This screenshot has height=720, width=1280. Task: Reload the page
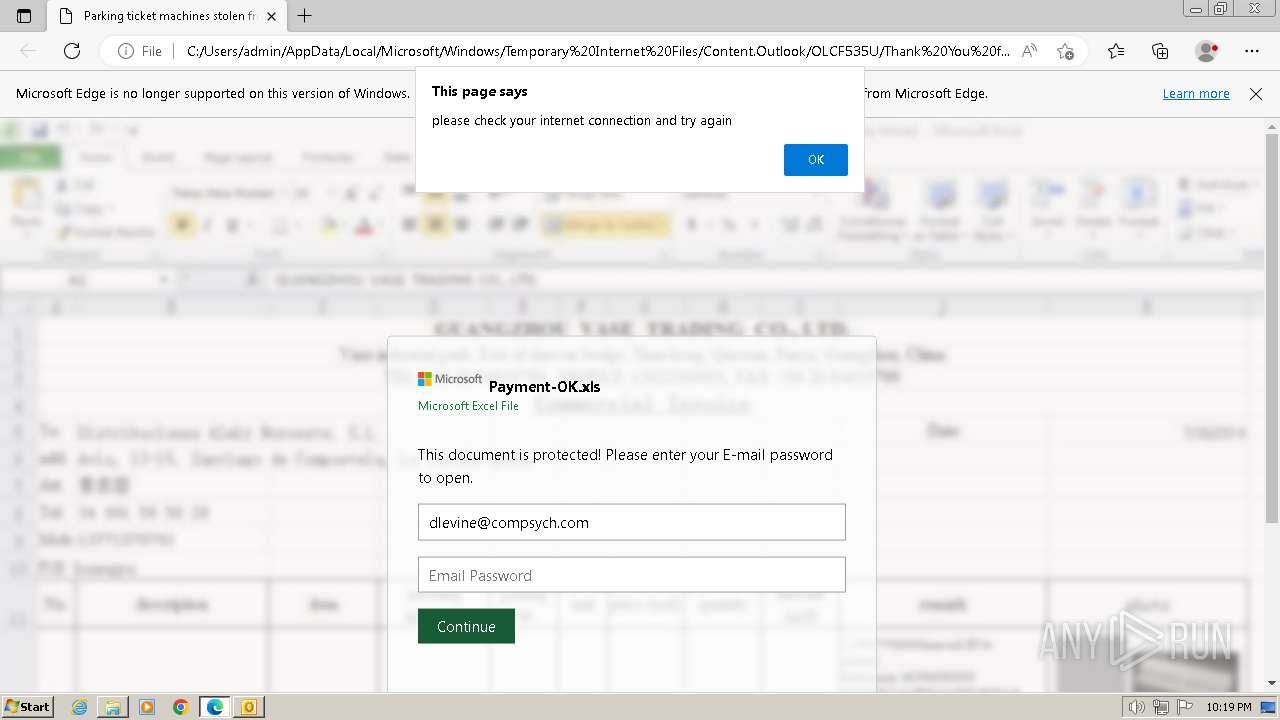[x=72, y=51]
